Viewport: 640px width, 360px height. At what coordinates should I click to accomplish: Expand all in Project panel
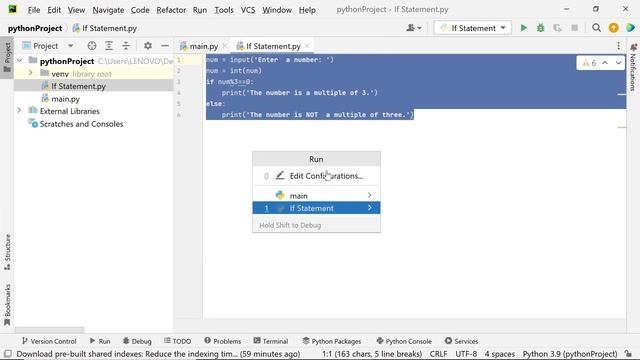(109, 46)
